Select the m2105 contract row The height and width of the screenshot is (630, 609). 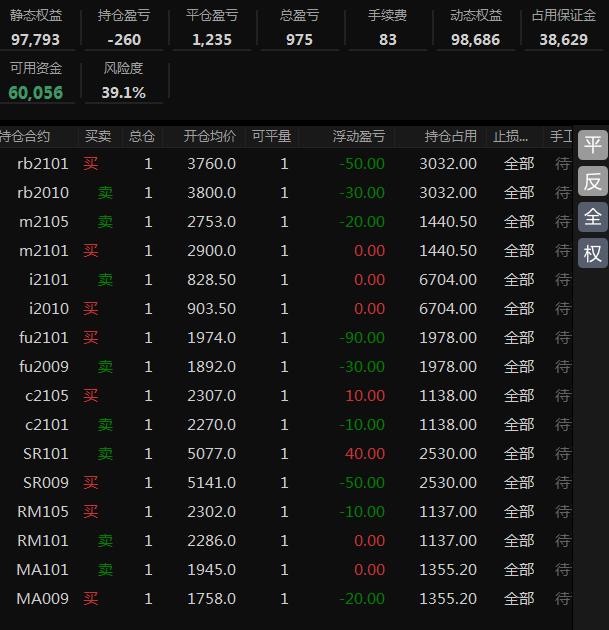pyautogui.click(x=286, y=222)
